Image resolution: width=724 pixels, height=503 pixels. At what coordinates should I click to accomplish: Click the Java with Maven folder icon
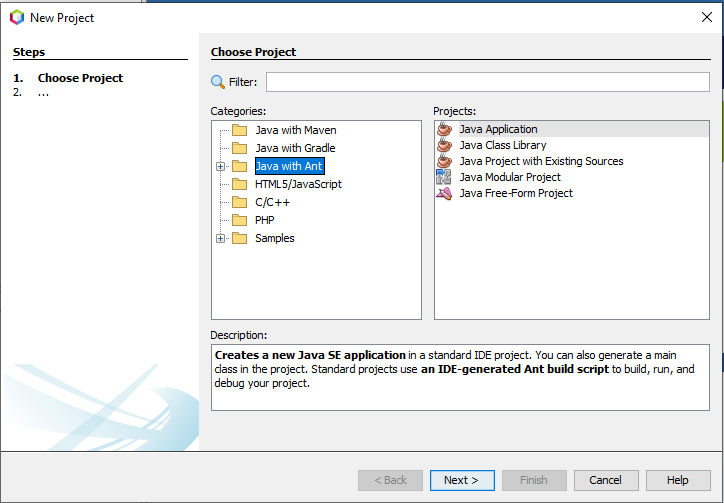click(239, 130)
